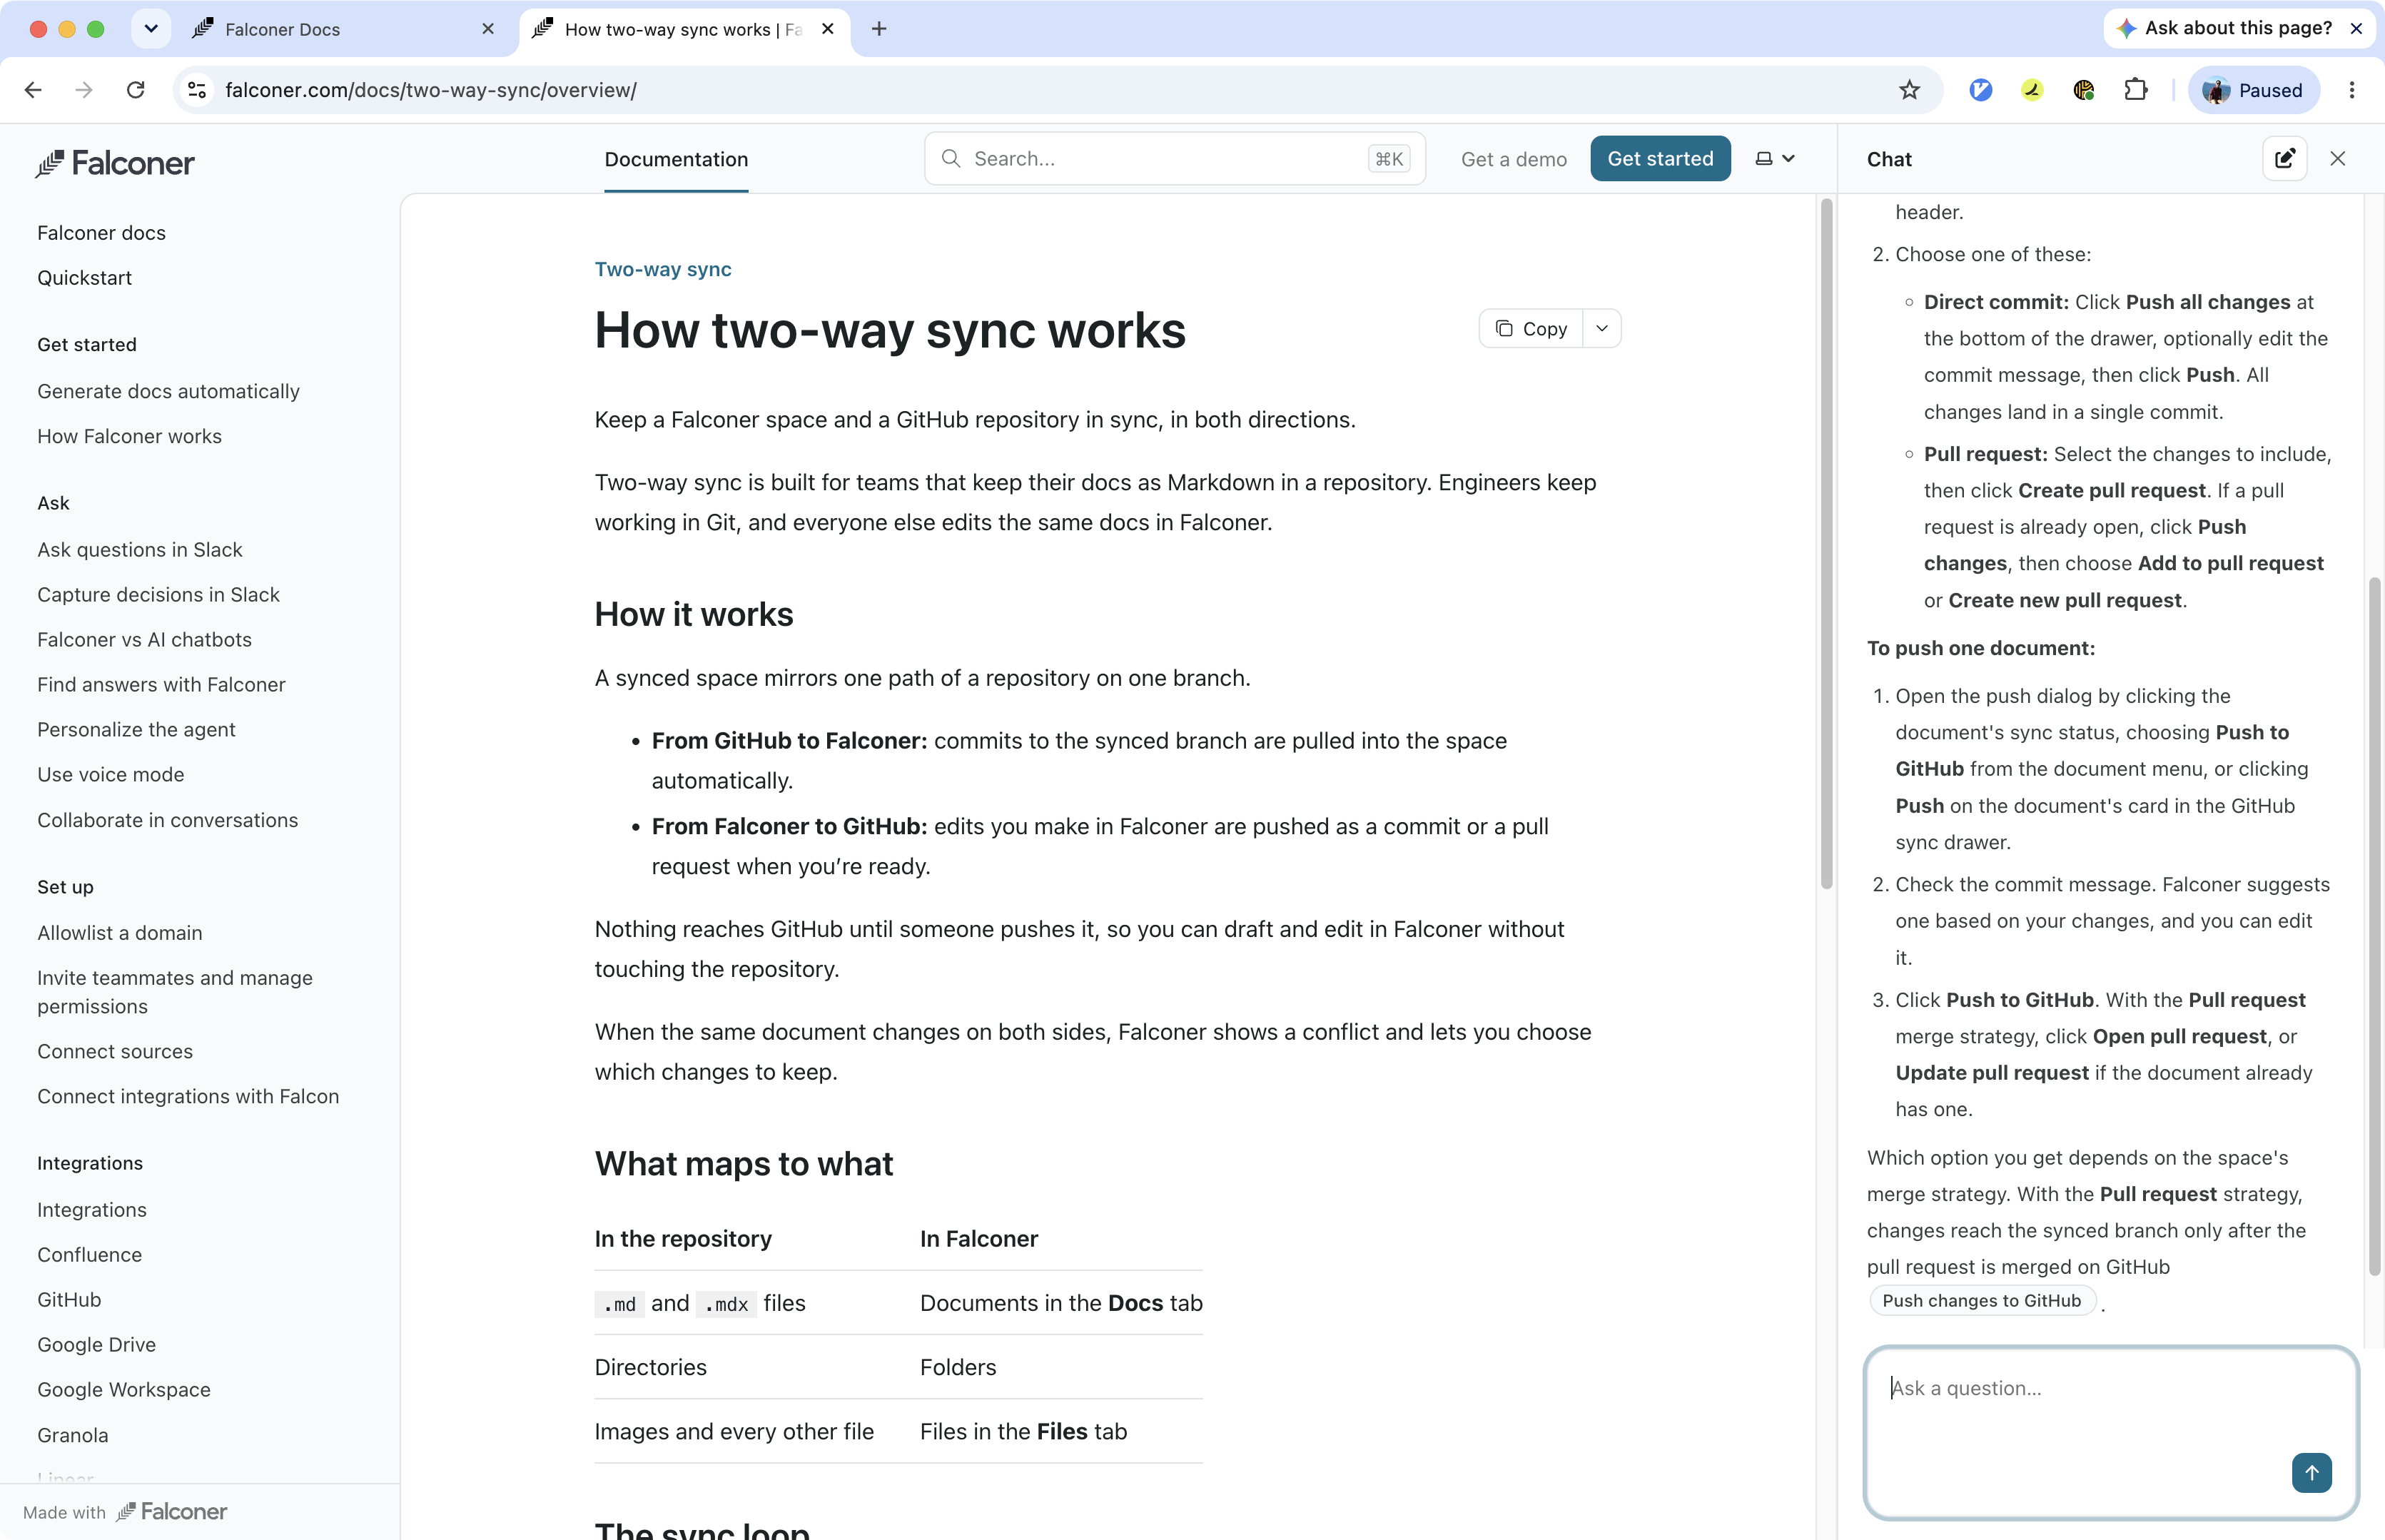Viewport: 2385px width, 1540px height.
Task: Expand the Copy options chevron
Action: [x=1601, y=329]
